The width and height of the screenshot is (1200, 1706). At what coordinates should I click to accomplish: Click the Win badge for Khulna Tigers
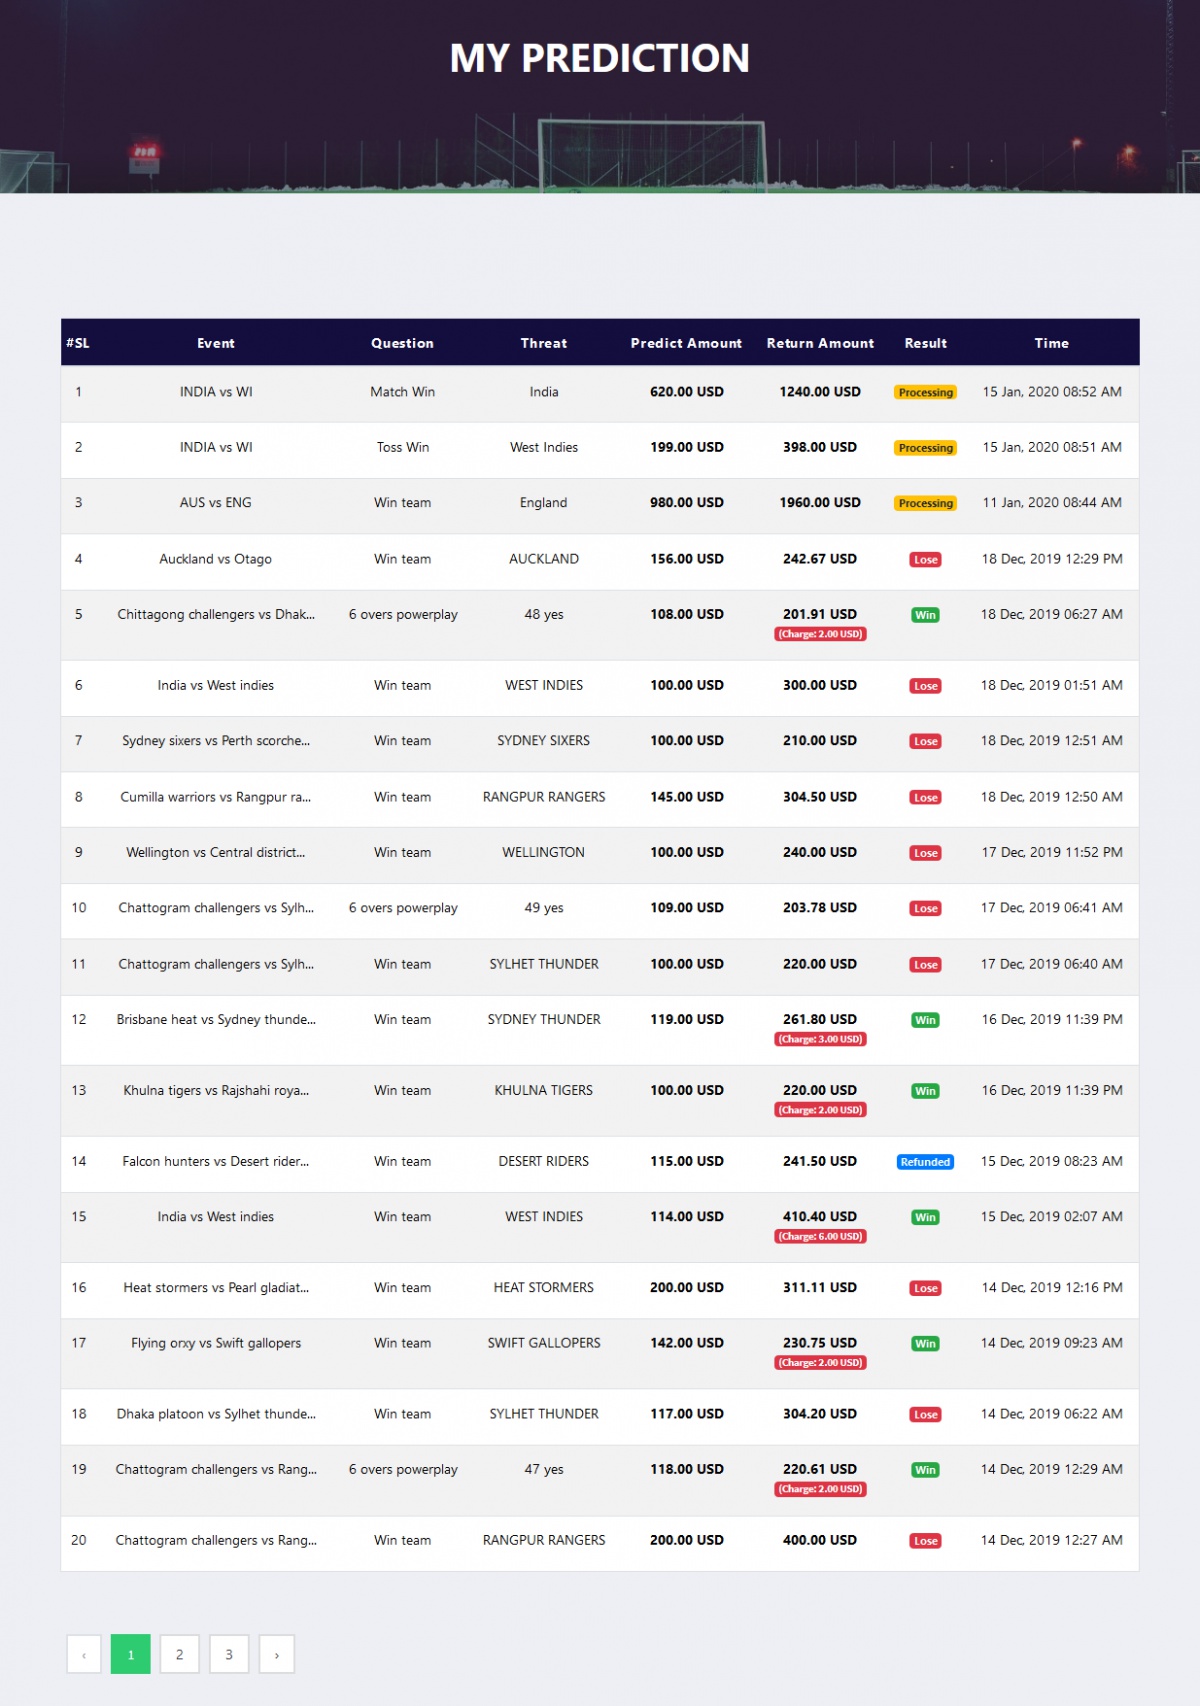(925, 1091)
